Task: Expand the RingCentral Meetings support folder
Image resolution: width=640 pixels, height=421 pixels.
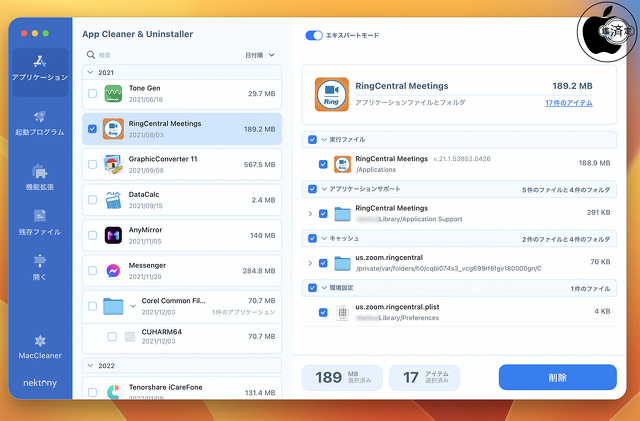Action: coord(310,214)
